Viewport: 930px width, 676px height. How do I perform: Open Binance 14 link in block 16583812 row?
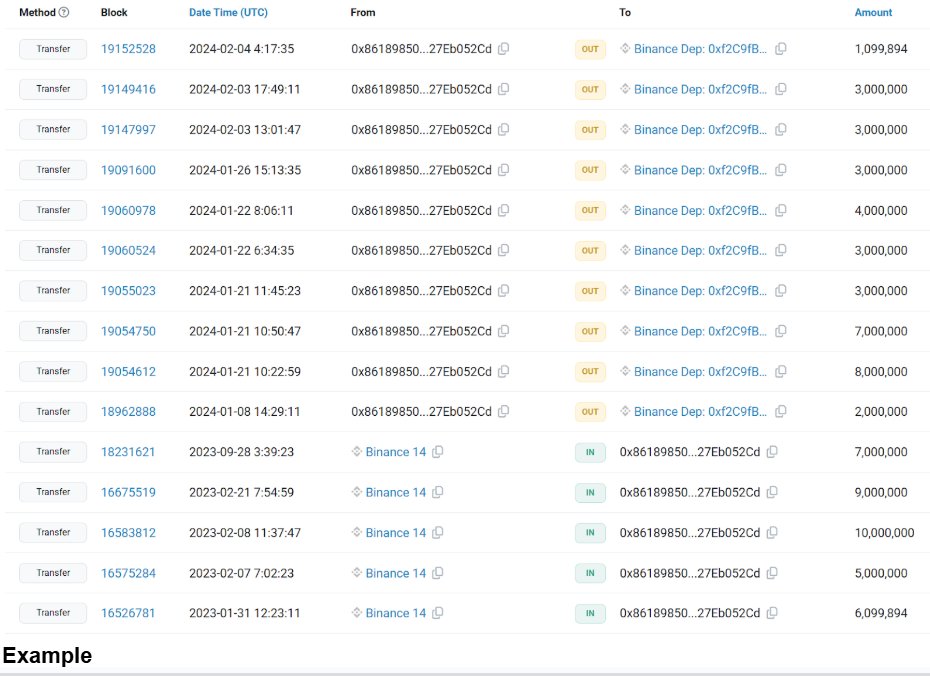[396, 532]
